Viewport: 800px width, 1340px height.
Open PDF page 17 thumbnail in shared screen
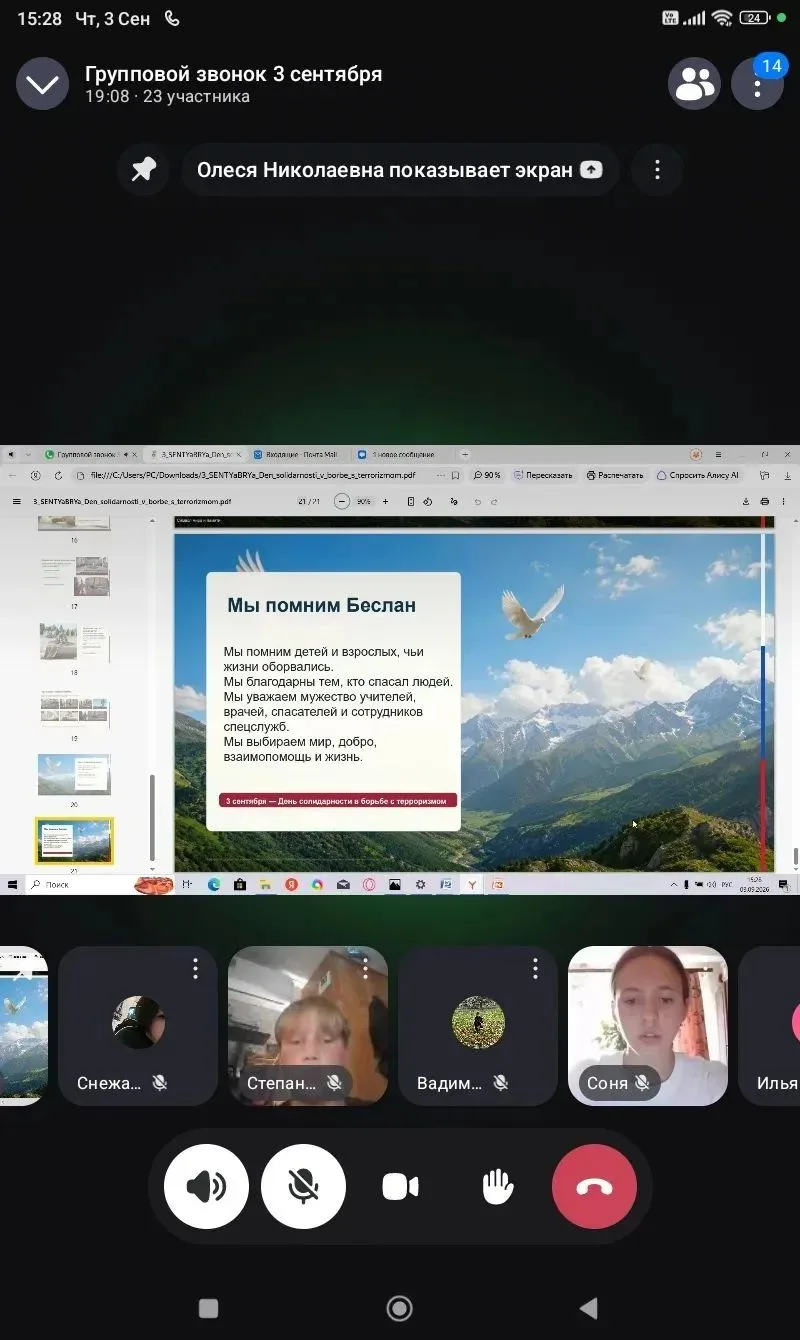pos(75,577)
